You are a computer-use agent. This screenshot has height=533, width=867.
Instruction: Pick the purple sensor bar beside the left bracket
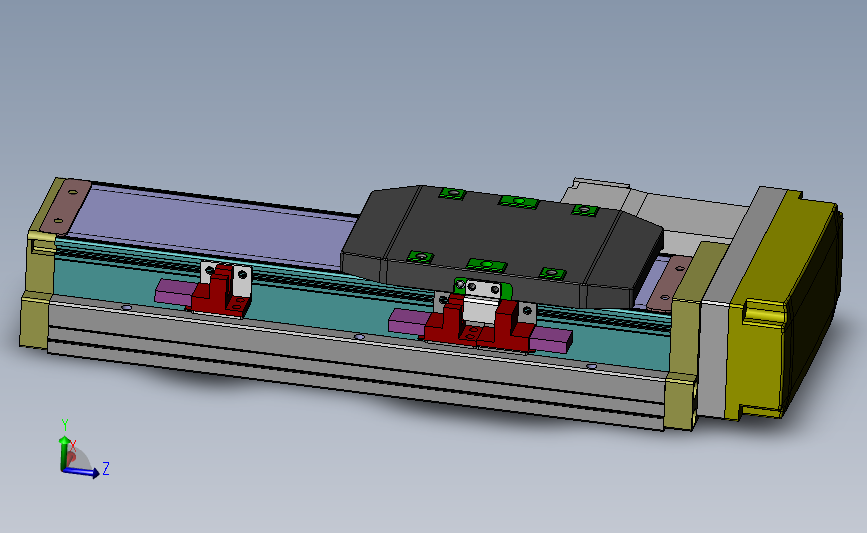(x=174, y=291)
